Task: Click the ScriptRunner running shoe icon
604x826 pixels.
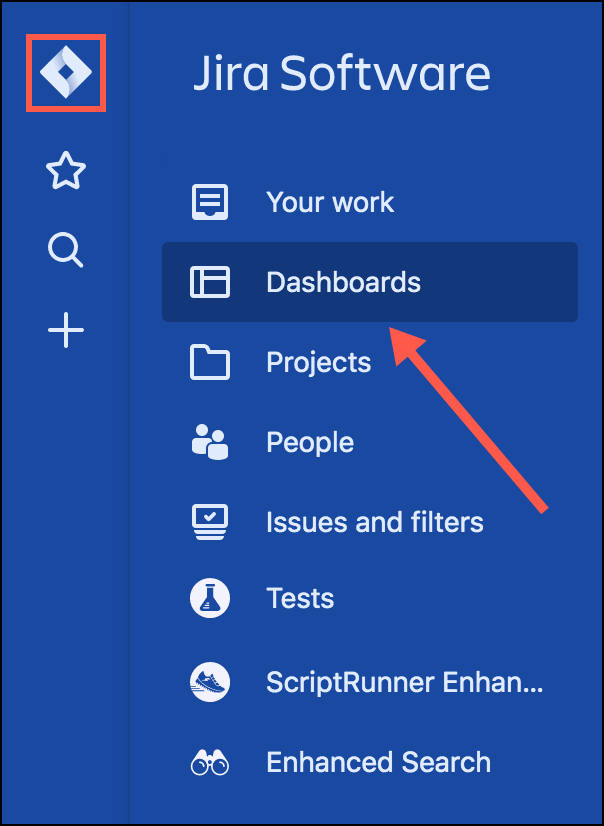Action: pyautogui.click(x=210, y=682)
